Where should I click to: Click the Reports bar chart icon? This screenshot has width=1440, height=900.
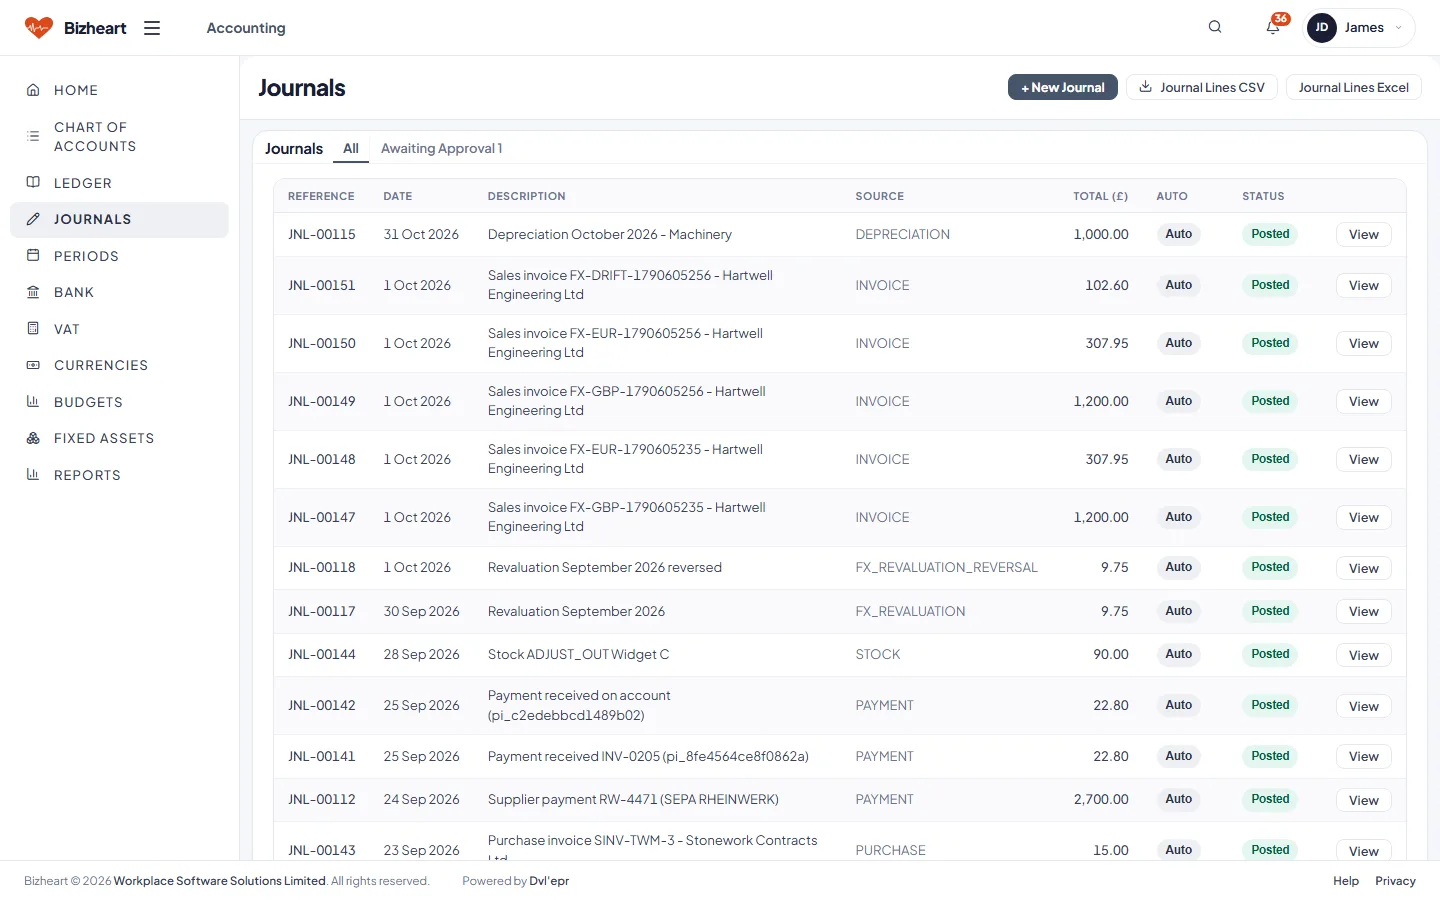(33, 474)
